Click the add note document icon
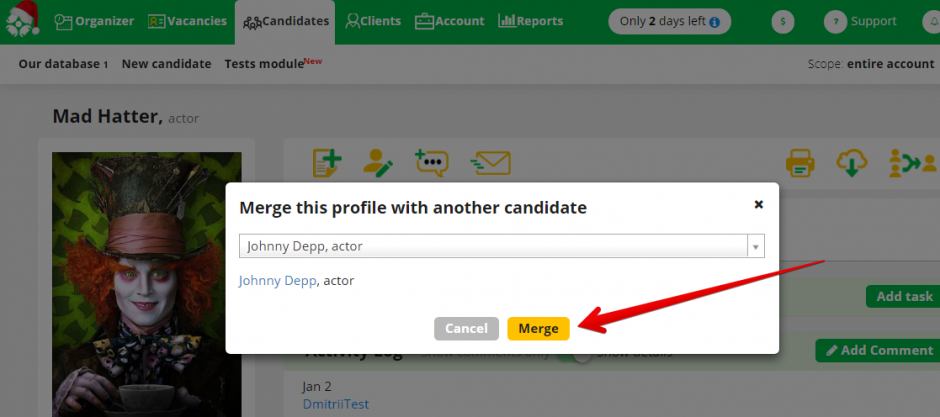This screenshot has width=940, height=417. [x=327, y=162]
